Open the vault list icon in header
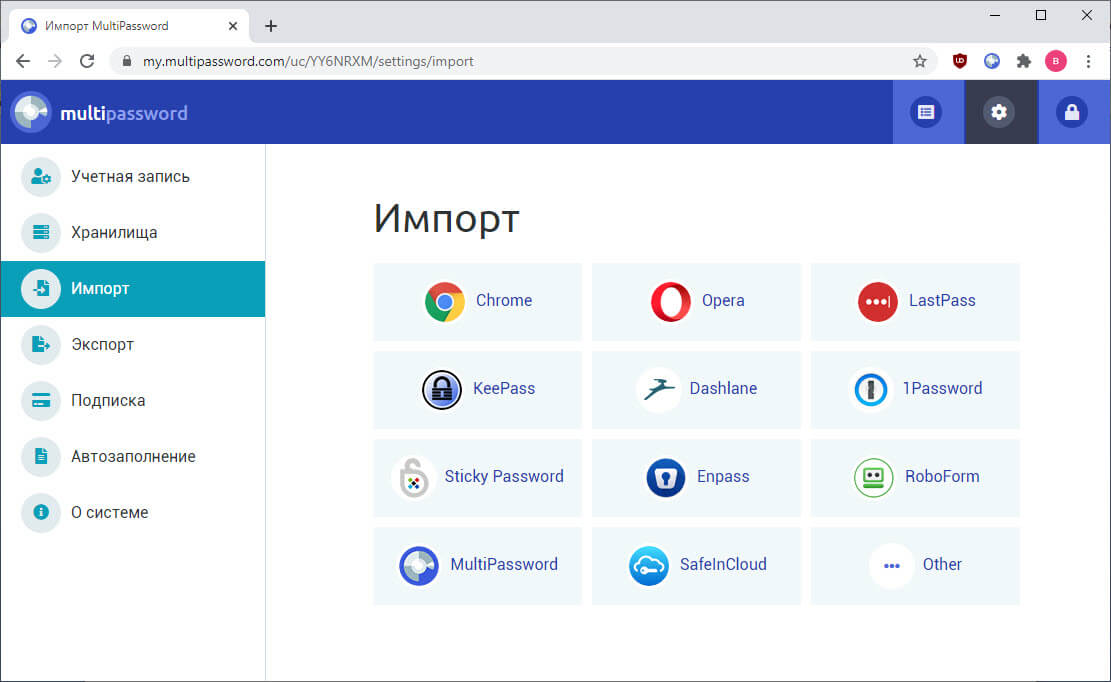Image resolution: width=1111 pixels, height=682 pixels. [x=926, y=112]
